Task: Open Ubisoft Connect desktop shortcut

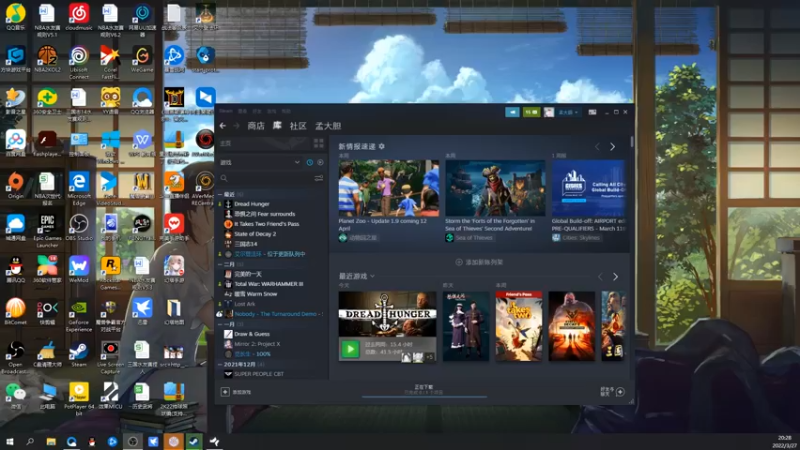Action: click(79, 62)
